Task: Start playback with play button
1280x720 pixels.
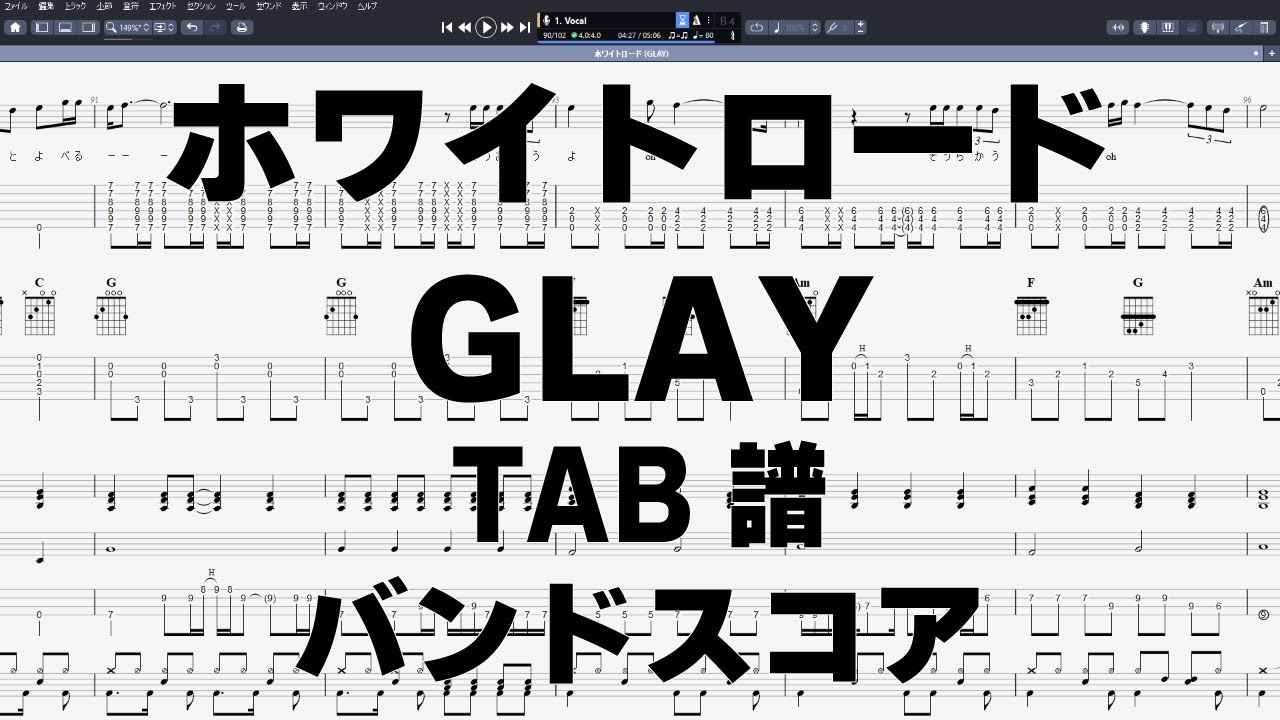Action: click(486, 27)
